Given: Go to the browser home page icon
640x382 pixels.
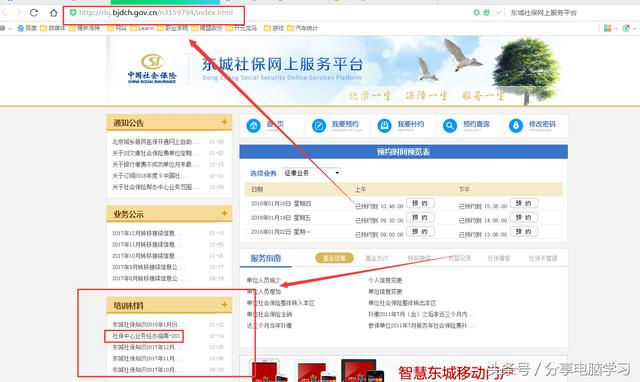Looking at the screenshot, I should tap(53, 13).
